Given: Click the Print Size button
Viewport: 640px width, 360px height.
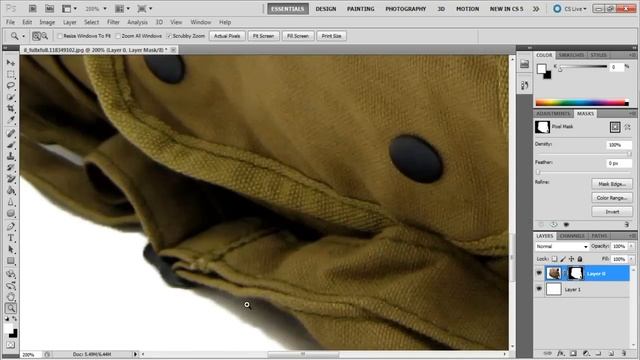Looking at the screenshot, I should (x=331, y=36).
